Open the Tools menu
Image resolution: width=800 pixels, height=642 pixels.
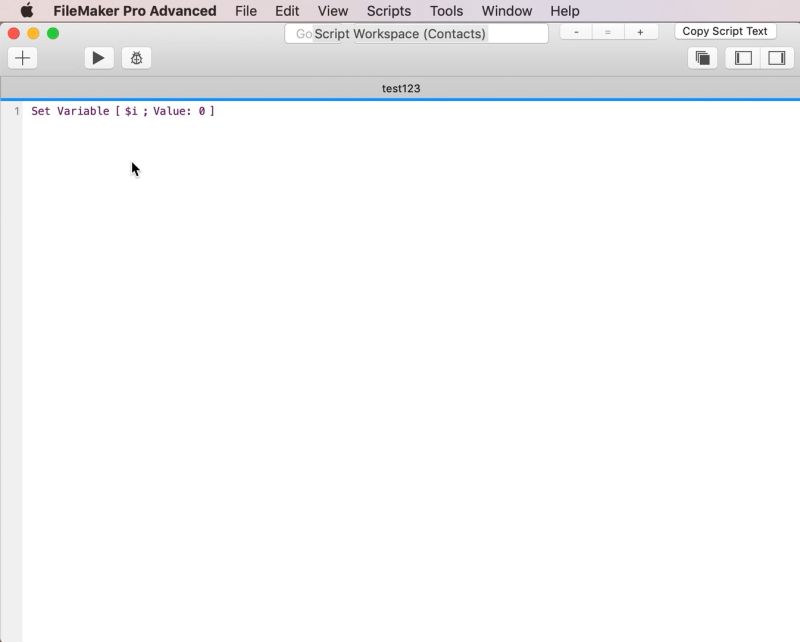click(x=446, y=11)
